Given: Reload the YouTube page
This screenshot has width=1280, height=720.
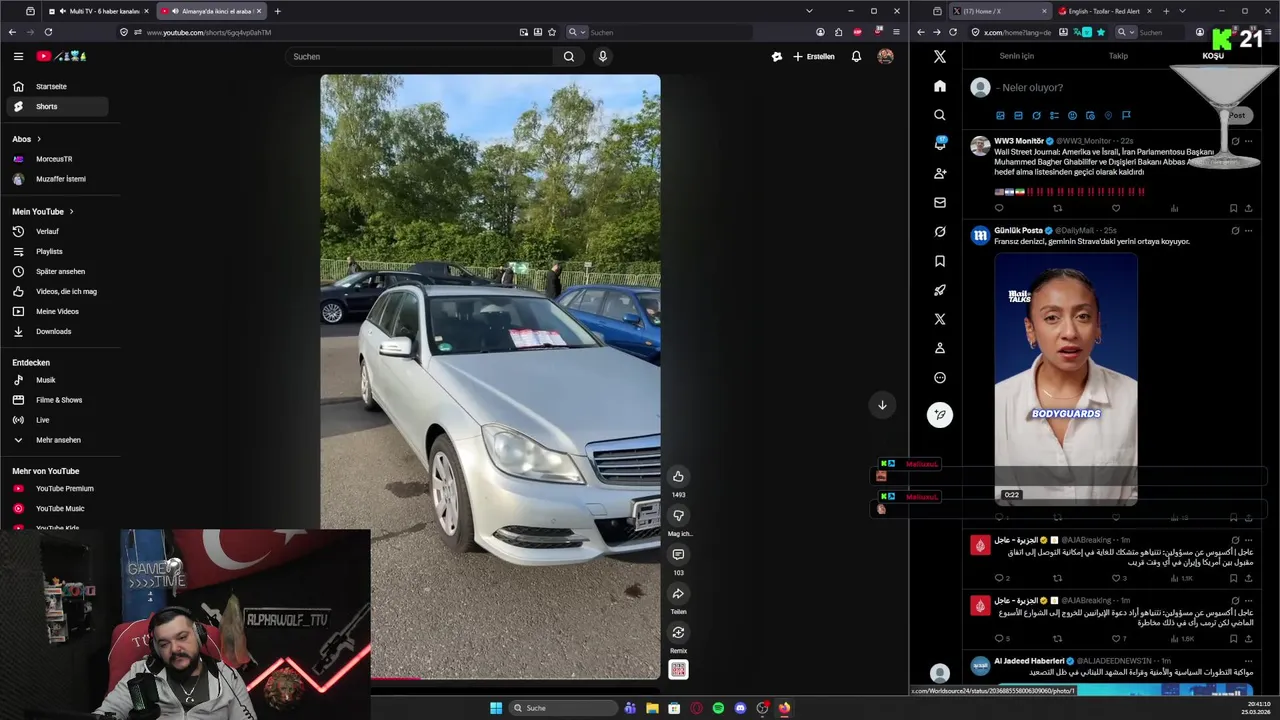Looking at the screenshot, I should [48, 32].
